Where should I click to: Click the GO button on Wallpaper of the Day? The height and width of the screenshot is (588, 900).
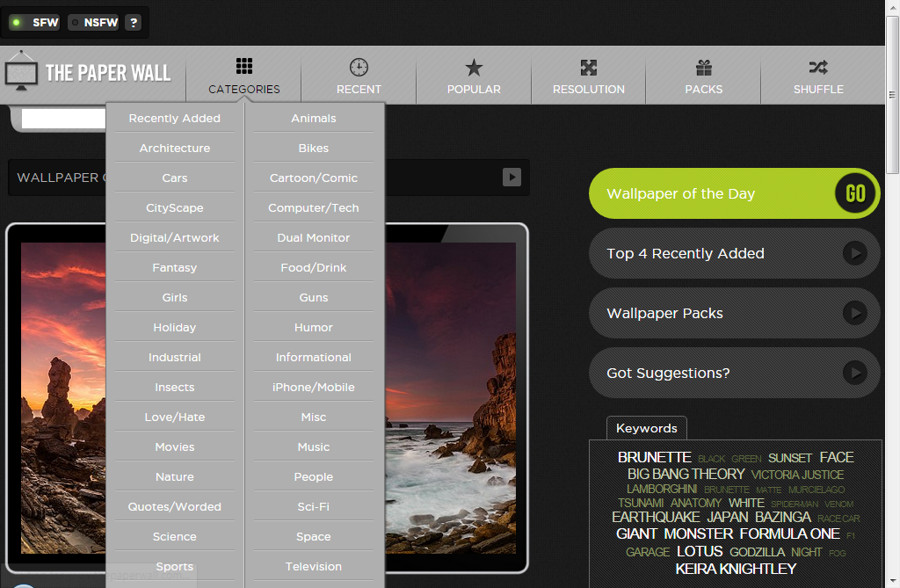(x=855, y=194)
